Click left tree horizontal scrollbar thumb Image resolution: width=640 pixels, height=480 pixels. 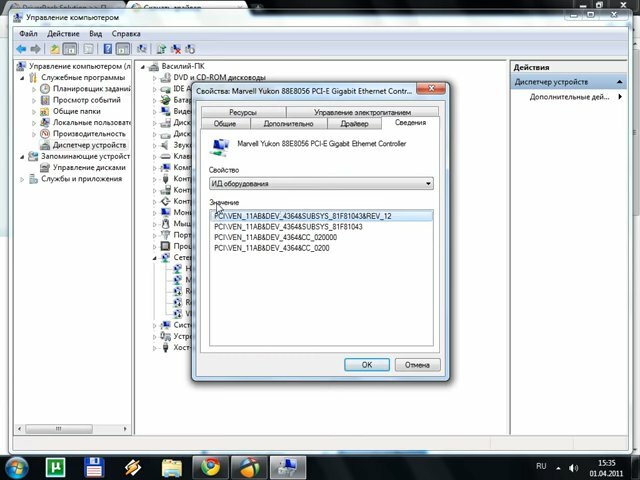[59, 429]
